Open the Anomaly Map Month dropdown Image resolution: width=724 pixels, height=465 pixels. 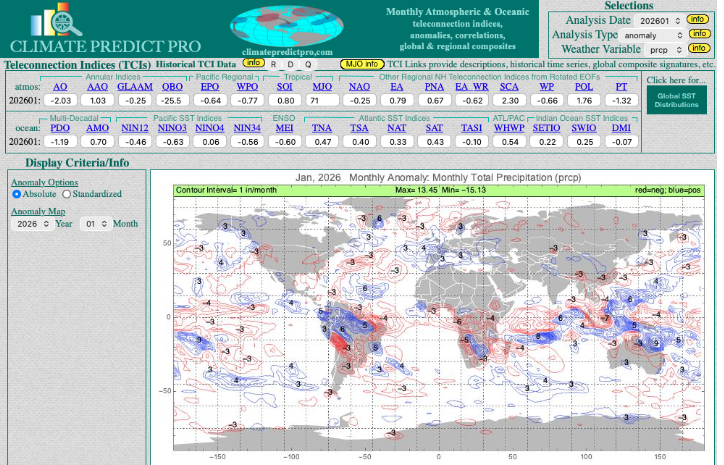tap(94, 224)
